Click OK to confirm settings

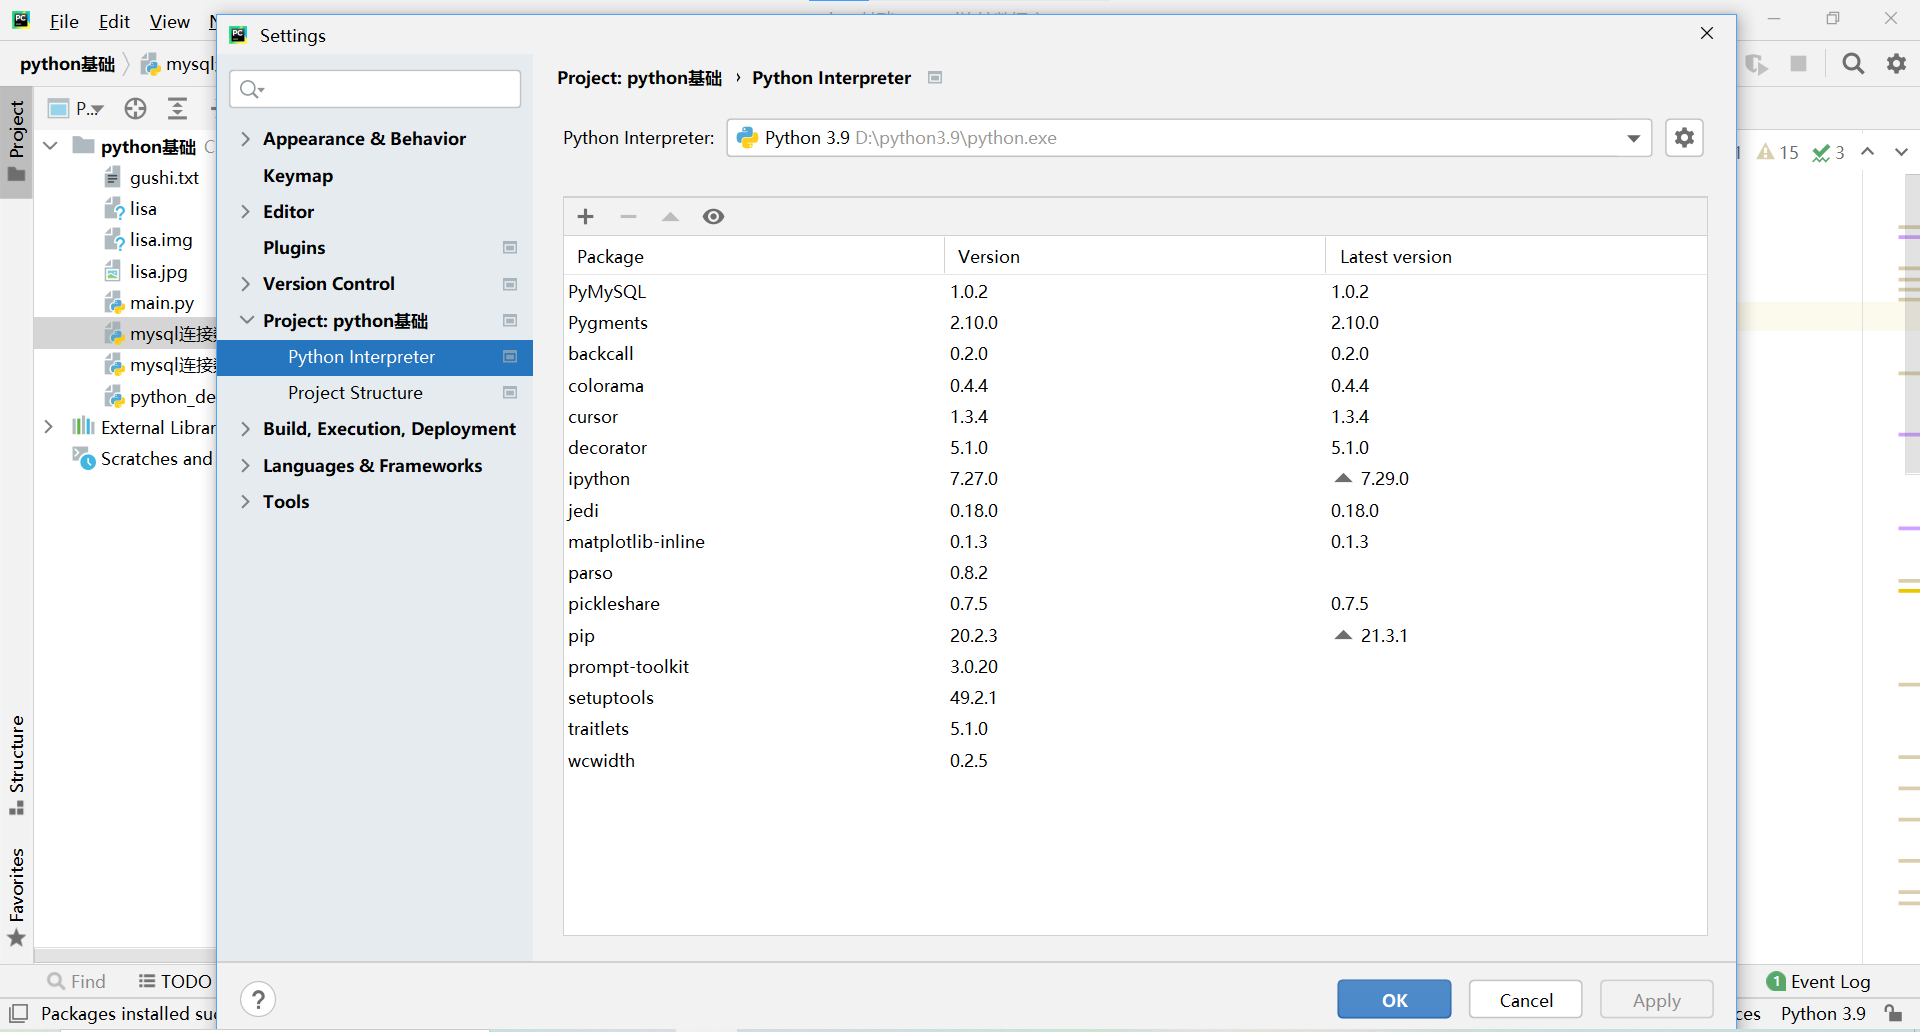[1394, 1000]
